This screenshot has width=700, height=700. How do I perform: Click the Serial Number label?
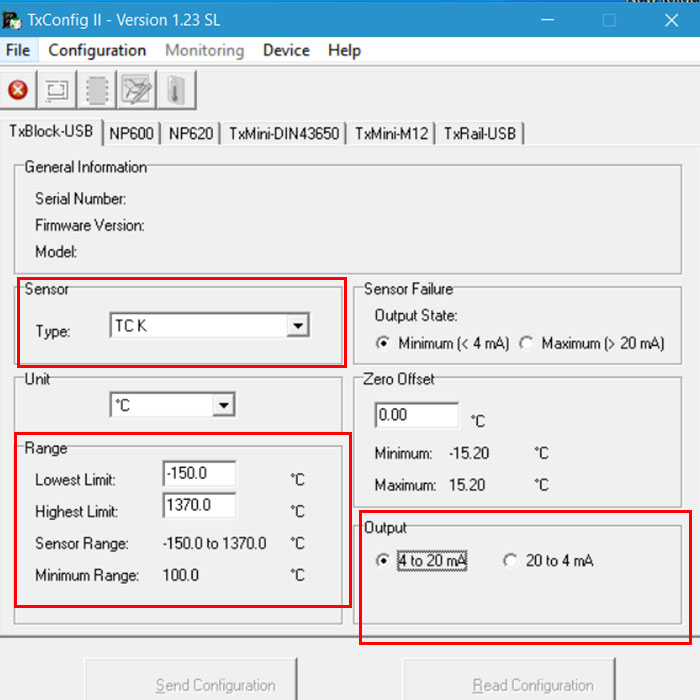point(80,199)
